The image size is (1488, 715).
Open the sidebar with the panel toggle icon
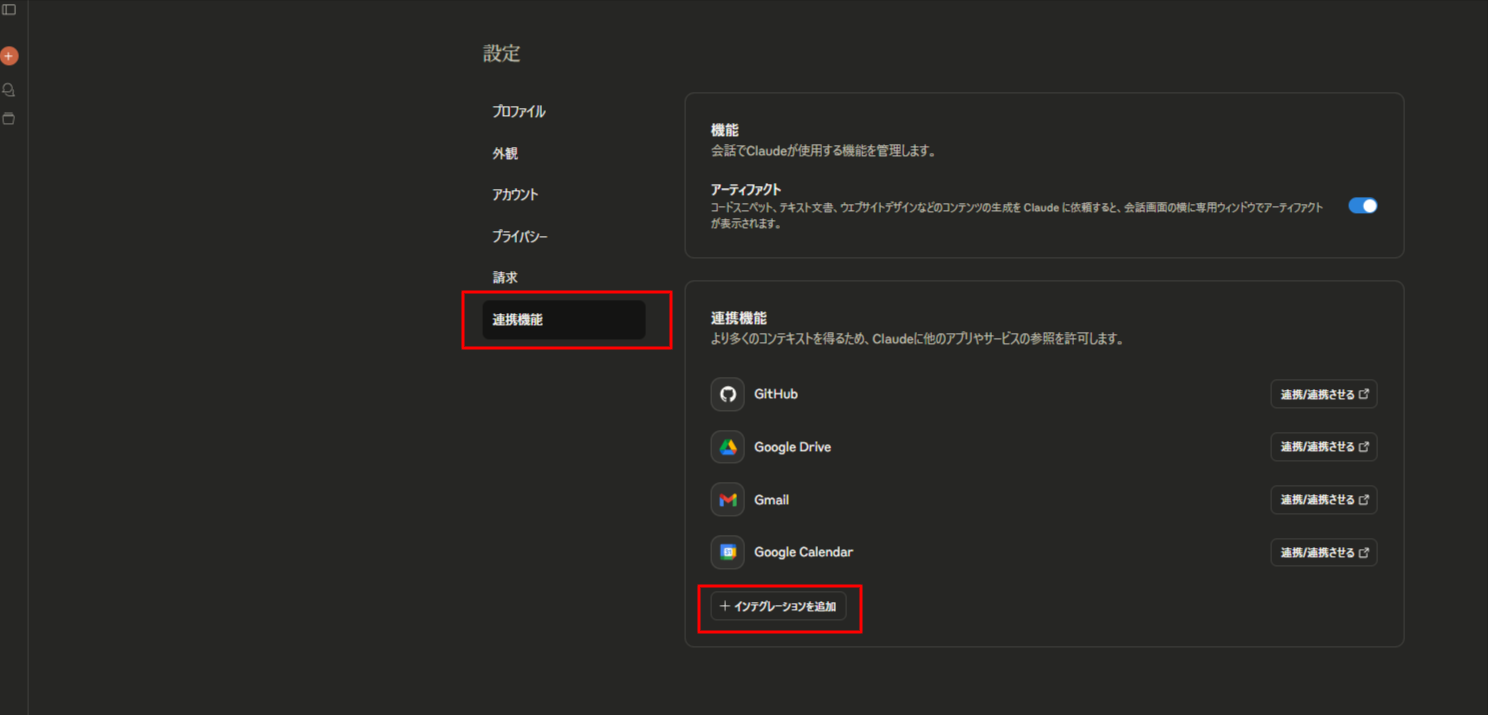9,10
